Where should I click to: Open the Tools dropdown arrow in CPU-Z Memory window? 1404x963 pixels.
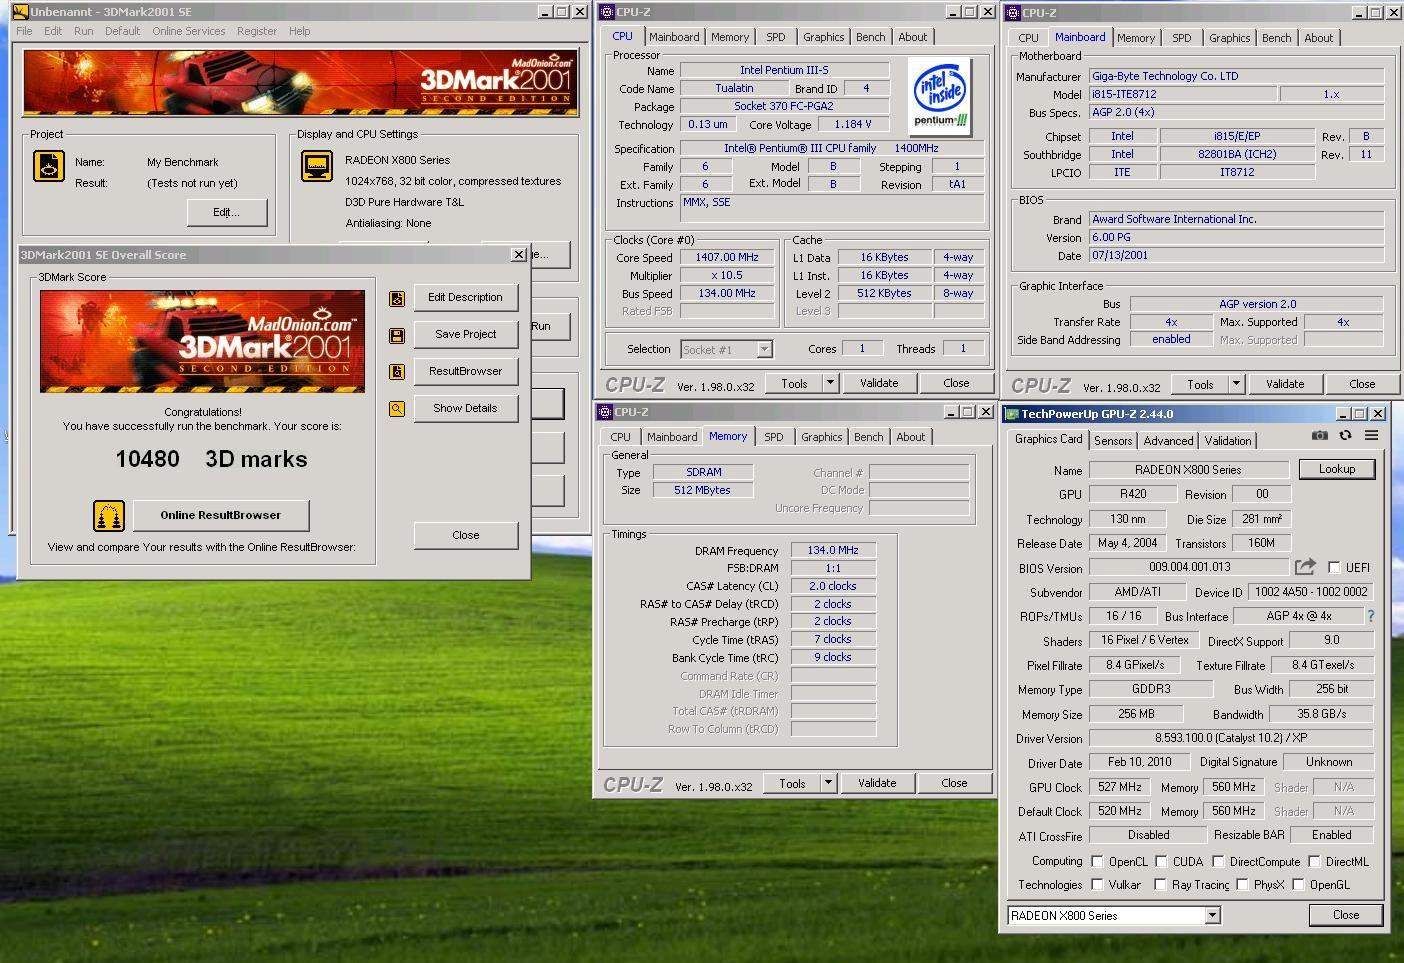[x=828, y=783]
